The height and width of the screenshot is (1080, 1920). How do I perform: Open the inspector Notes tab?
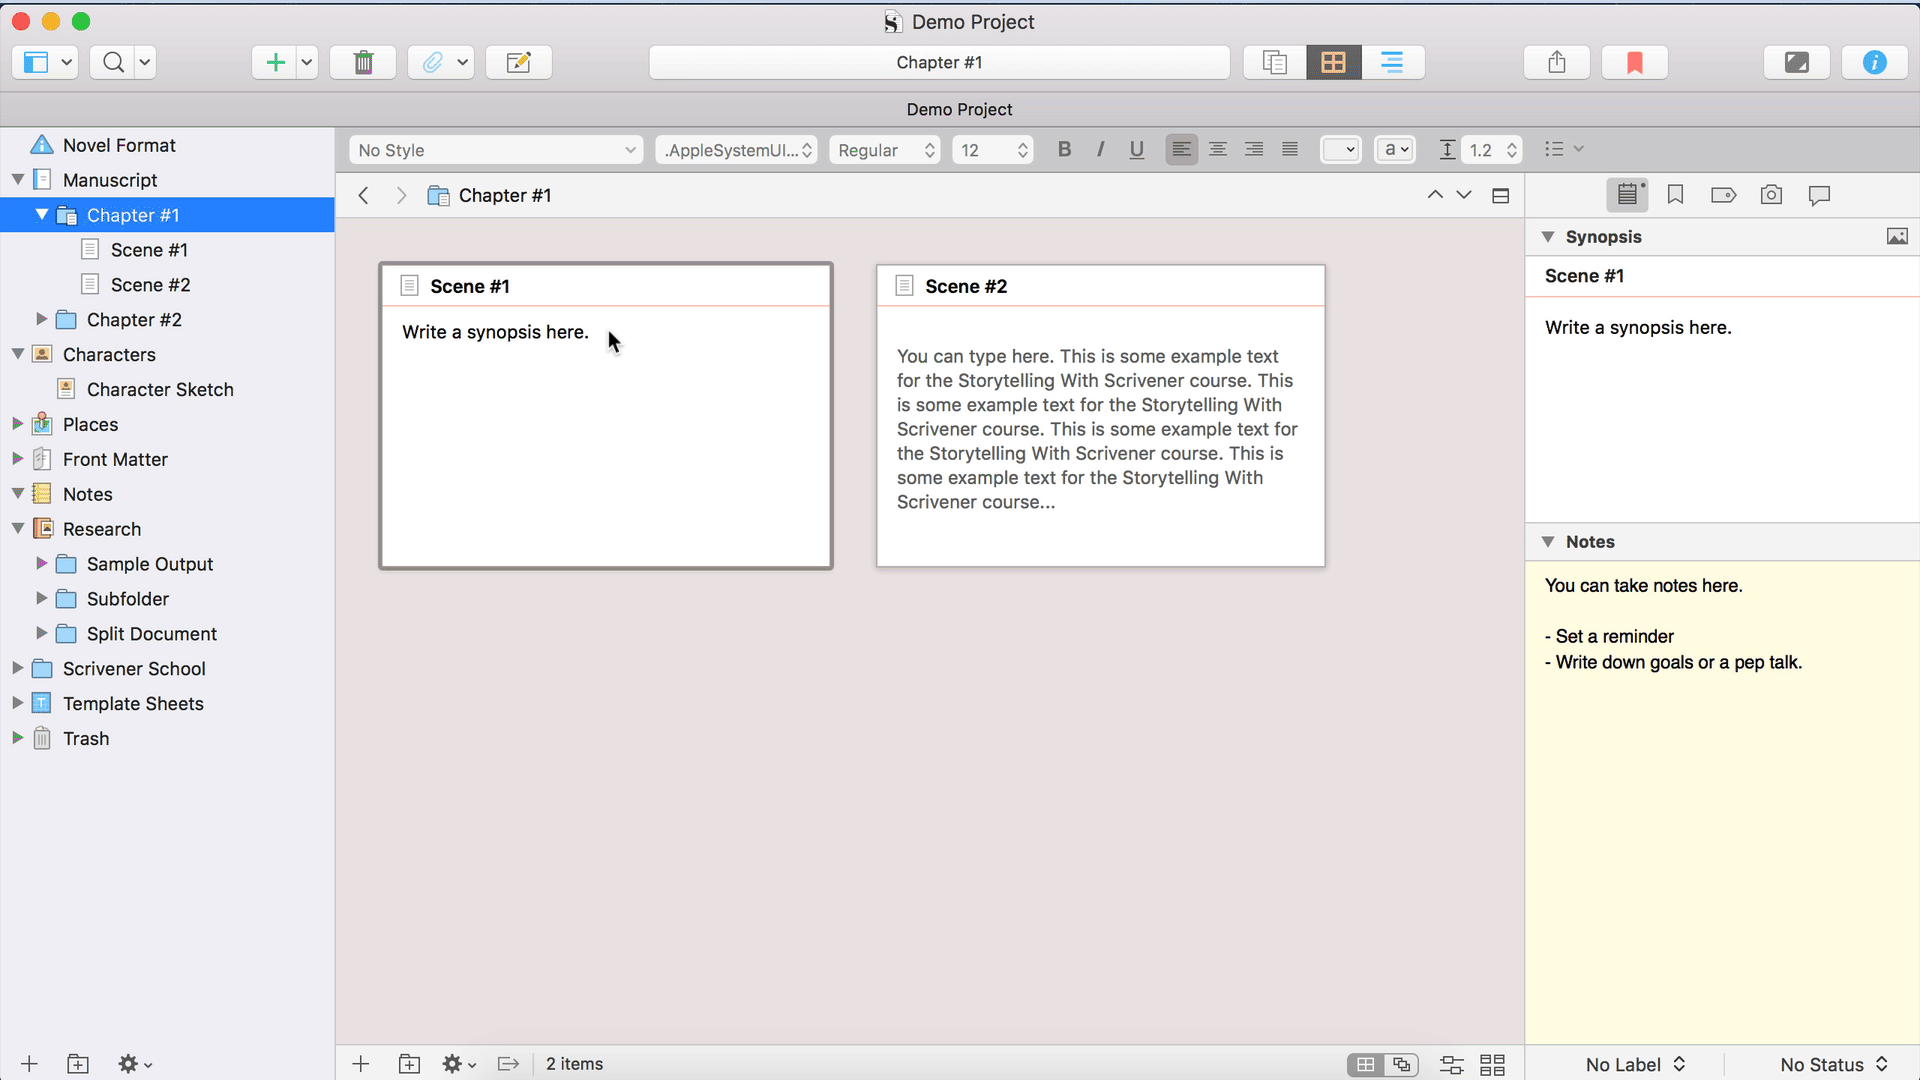[1627, 195]
